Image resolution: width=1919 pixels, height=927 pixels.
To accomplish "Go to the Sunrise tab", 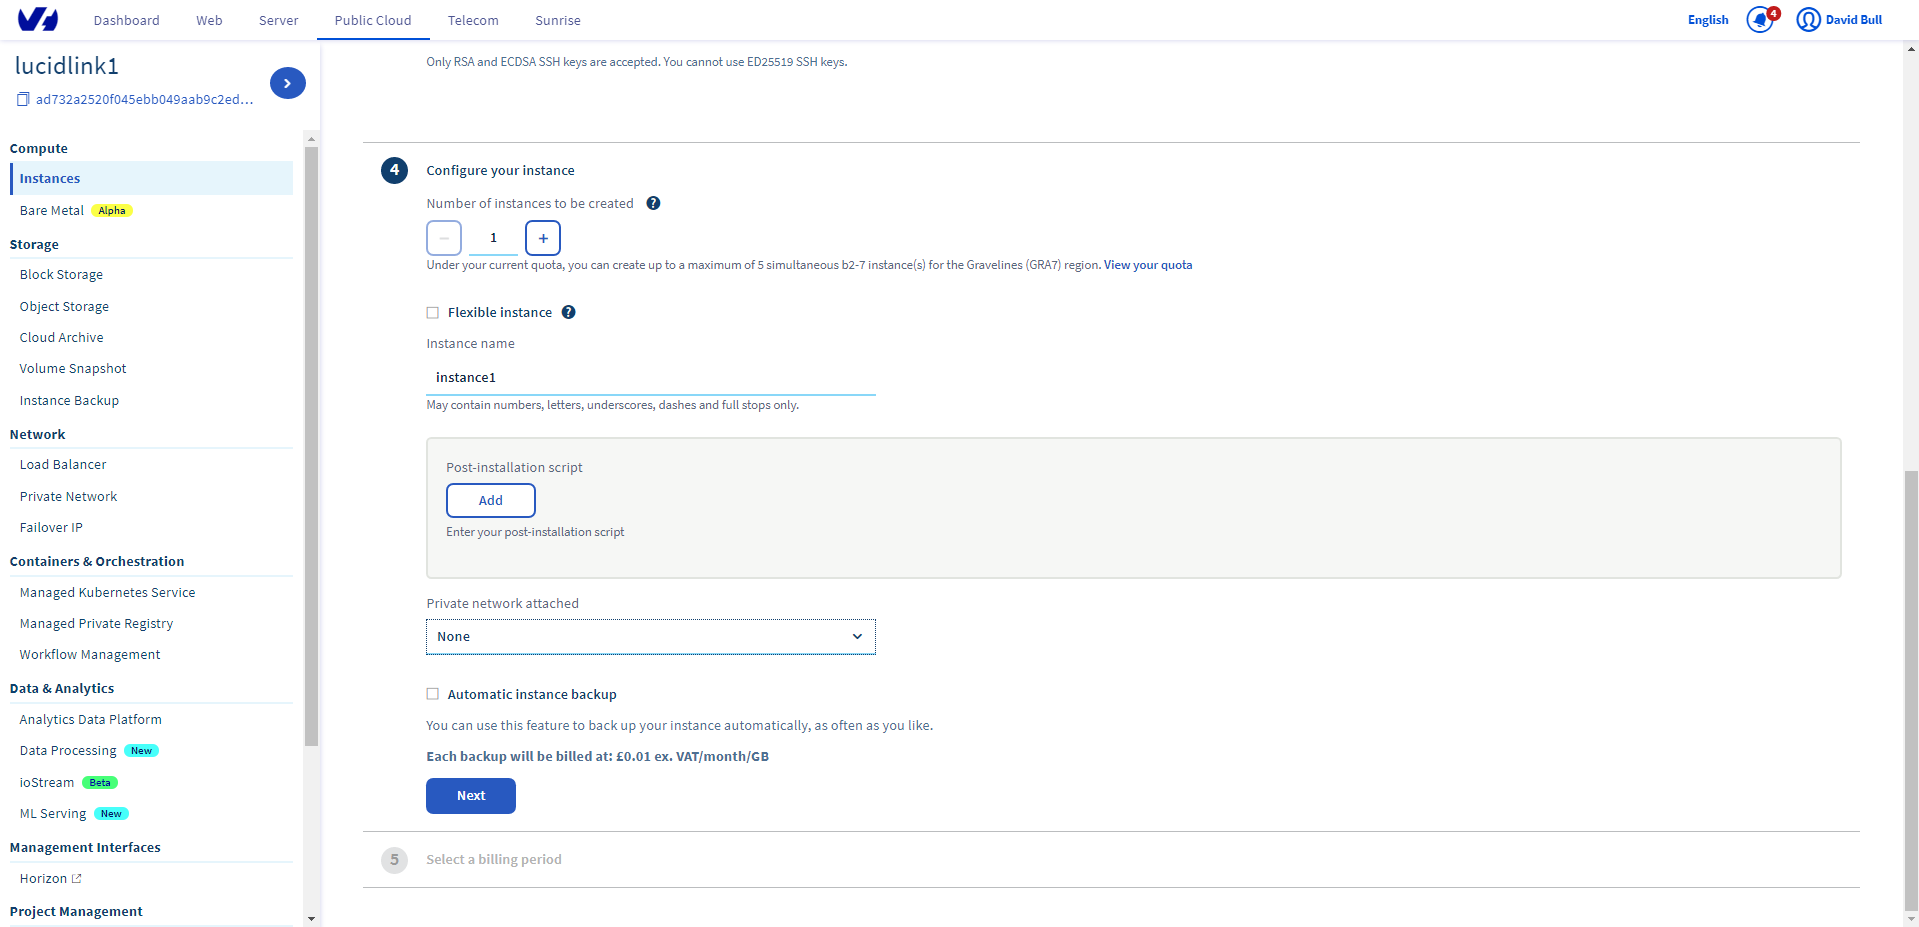I will click(558, 20).
